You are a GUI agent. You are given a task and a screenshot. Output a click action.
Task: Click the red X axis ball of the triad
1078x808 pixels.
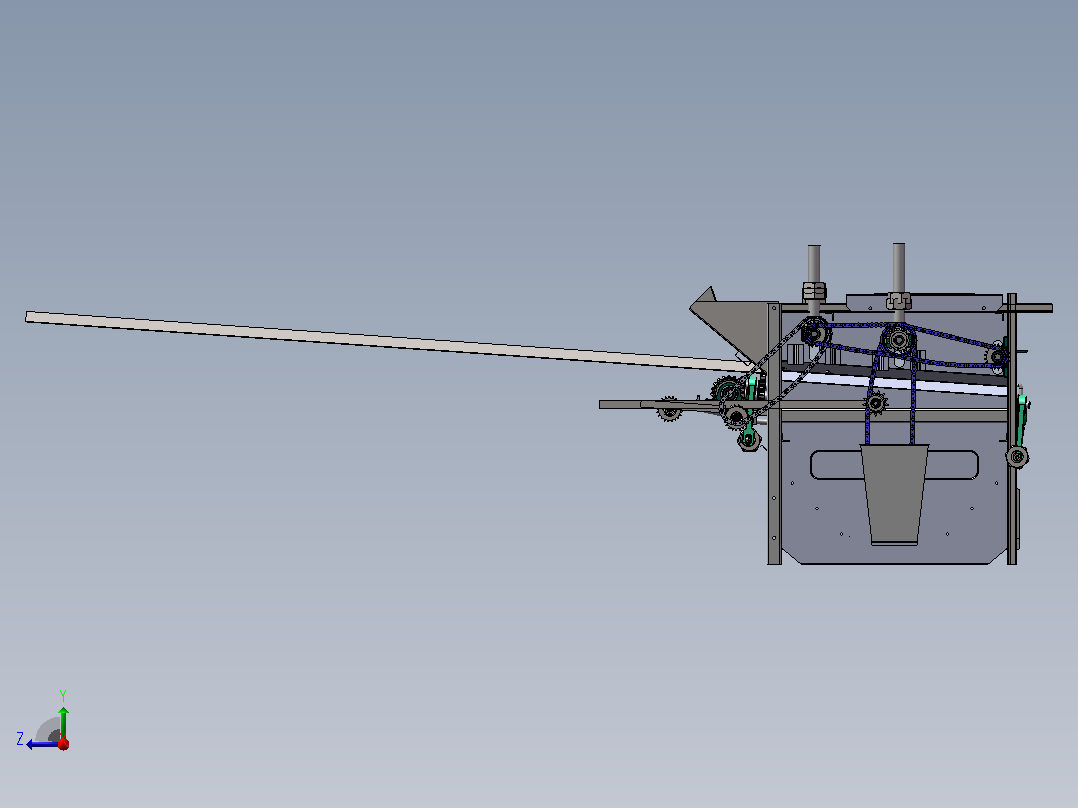click(64, 744)
